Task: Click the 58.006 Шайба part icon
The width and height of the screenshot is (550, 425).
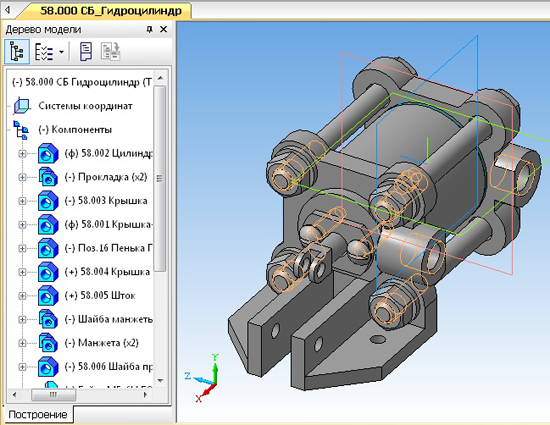Action: (48, 367)
